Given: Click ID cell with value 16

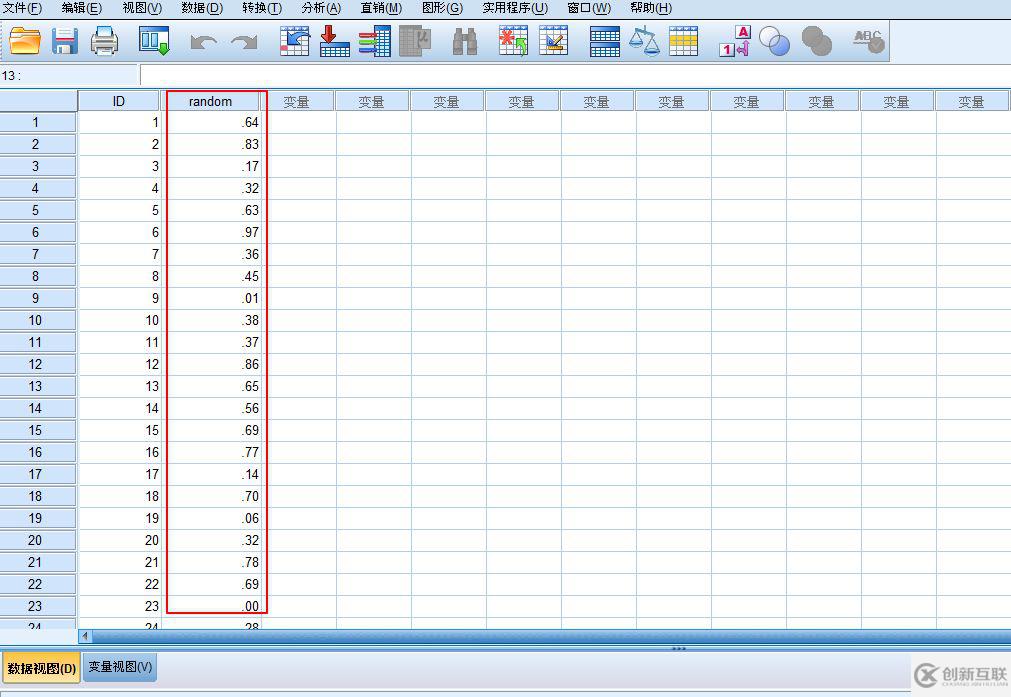Looking at the screenshot, I should pos(119,452).
